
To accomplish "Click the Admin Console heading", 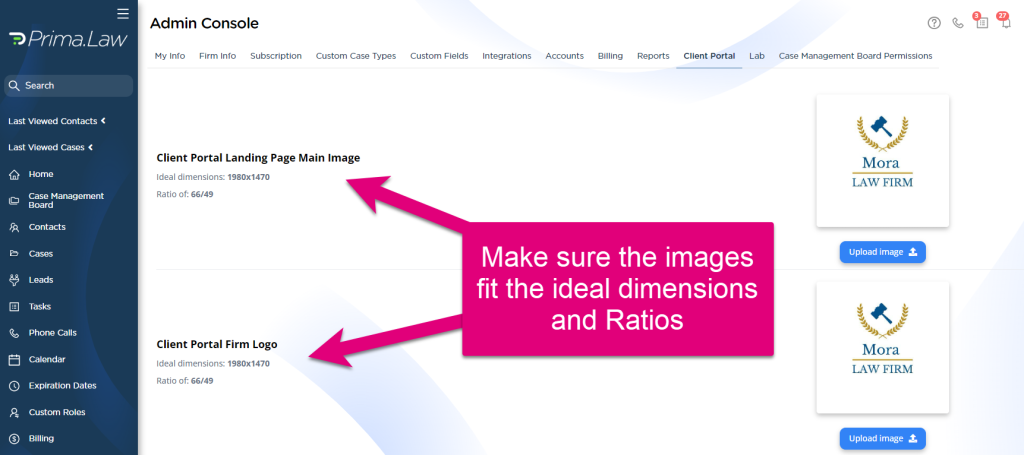I will [x=204, y=24].
